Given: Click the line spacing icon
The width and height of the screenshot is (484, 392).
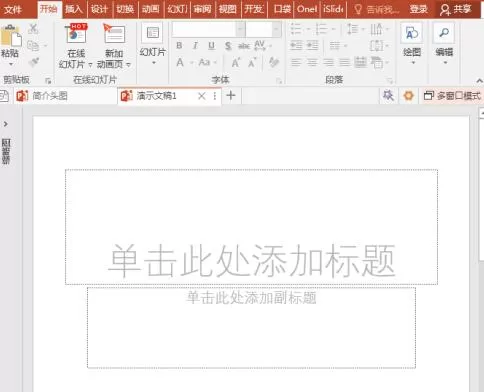Looking at the screenshot, I should [x=352, y=29].
